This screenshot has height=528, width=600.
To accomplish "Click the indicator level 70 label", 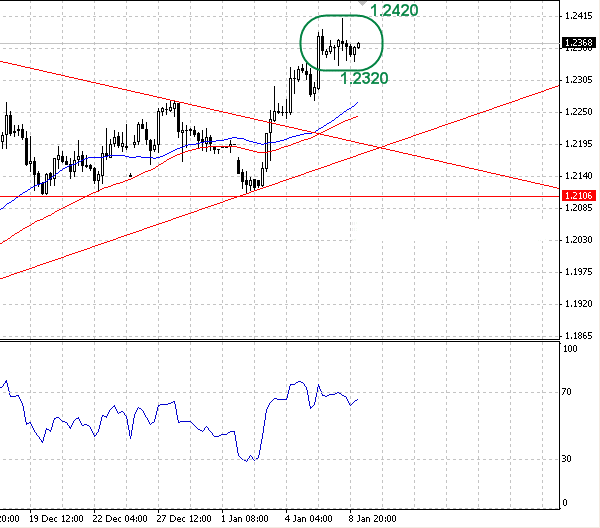I will (567, 391).
